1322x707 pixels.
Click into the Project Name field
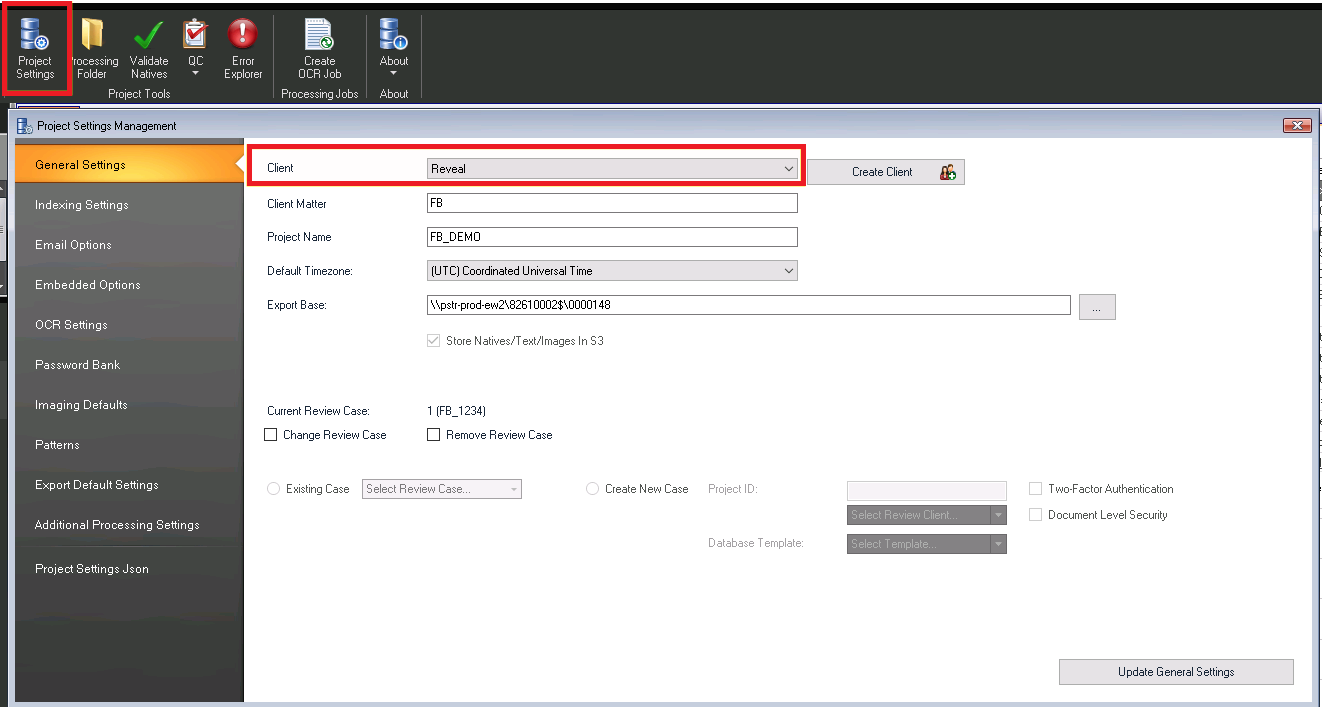612,237
